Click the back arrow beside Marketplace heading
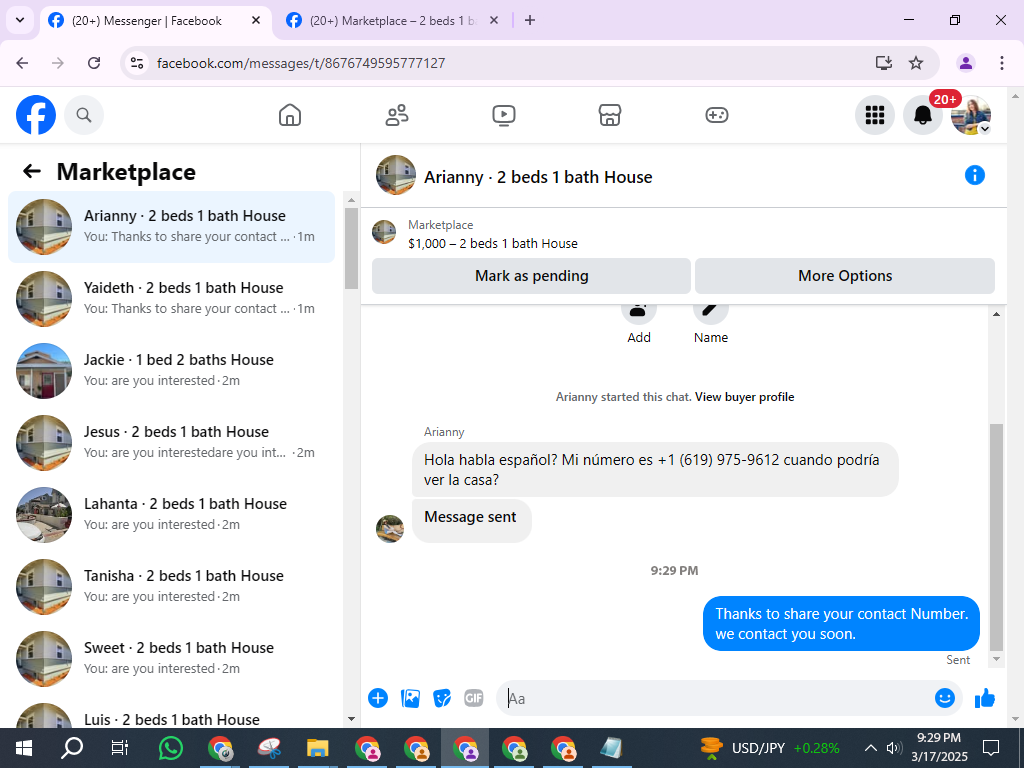Screen dimensions: 1024x768 coord(31,171)
